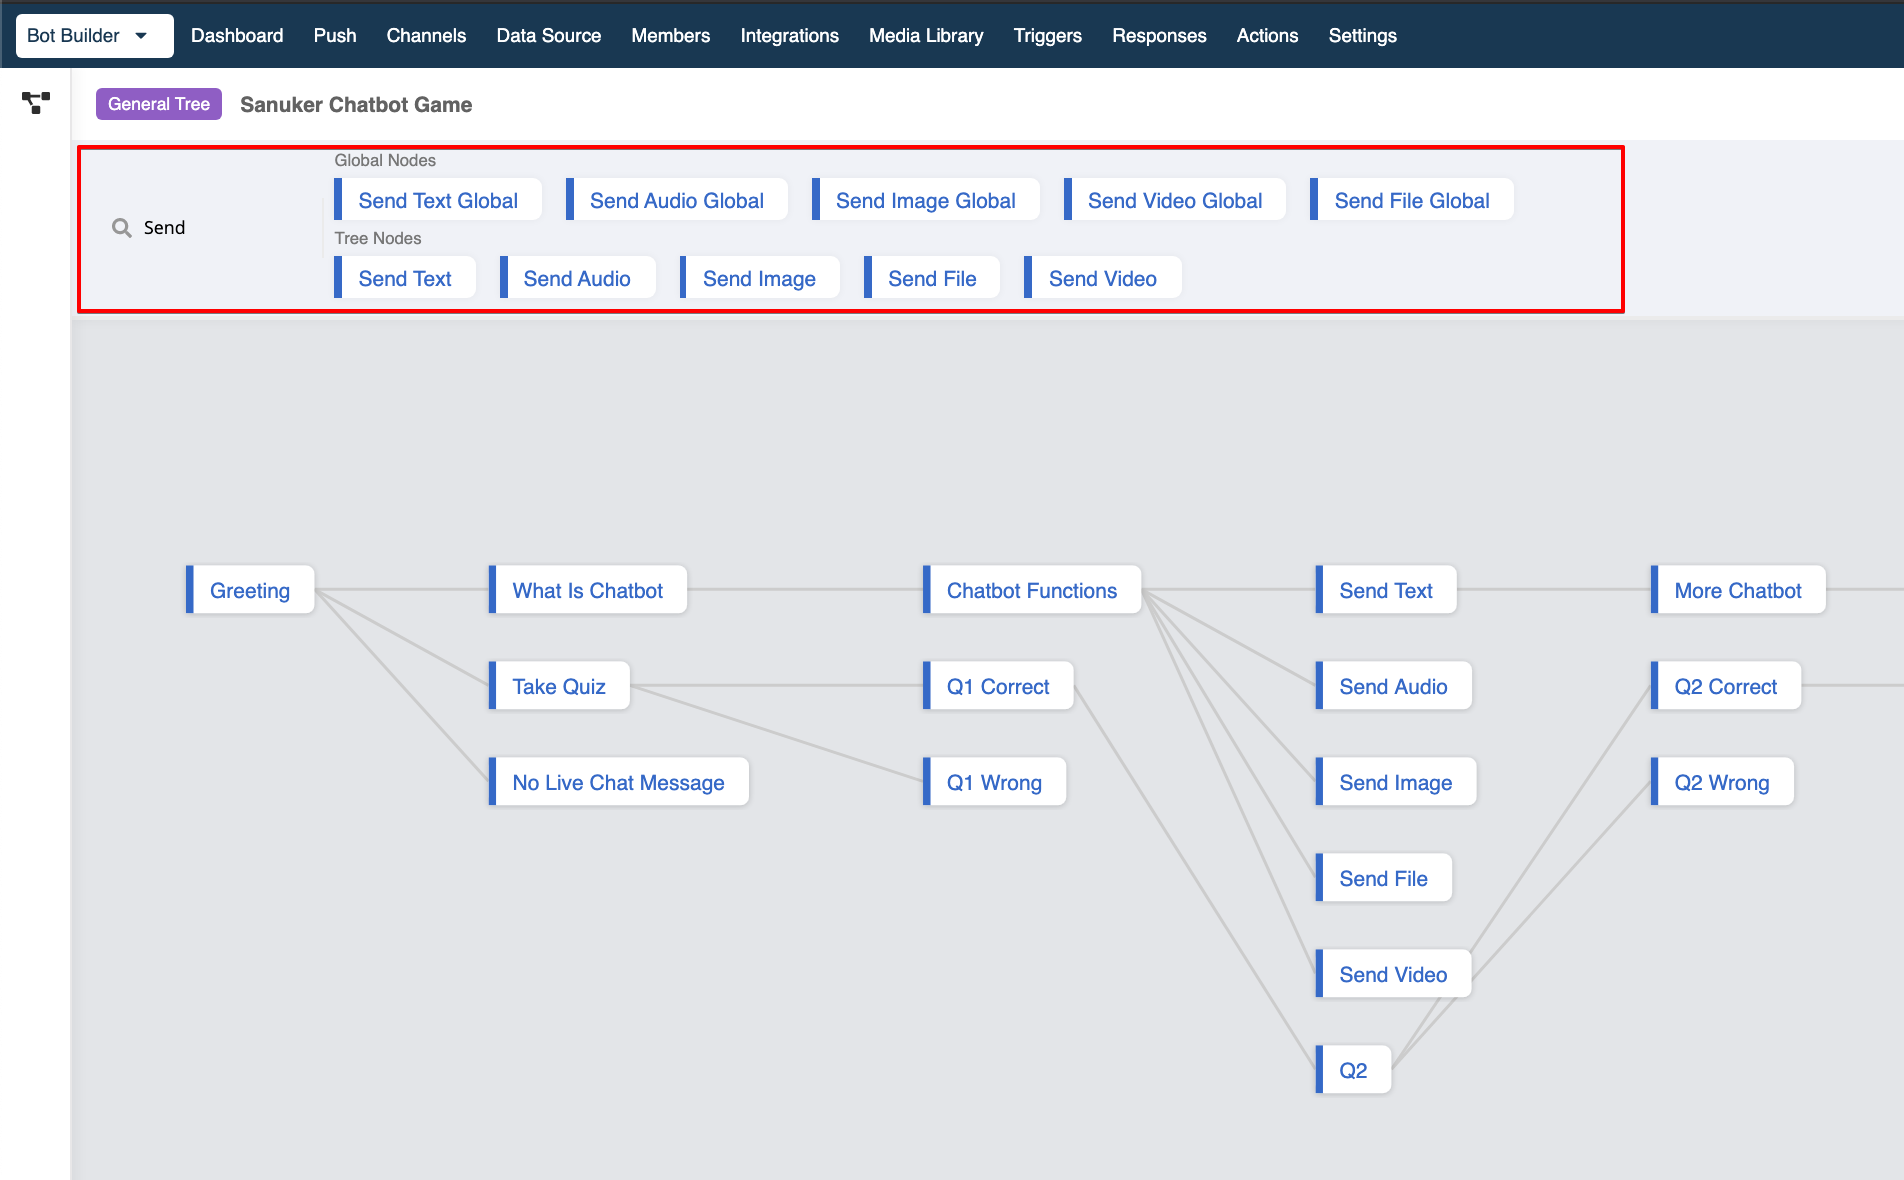Image resolution: width=1904 pixels, height=1180 pixels.
Task: Pick the Send Audio tree node result
Action: [x=577, y=278]
